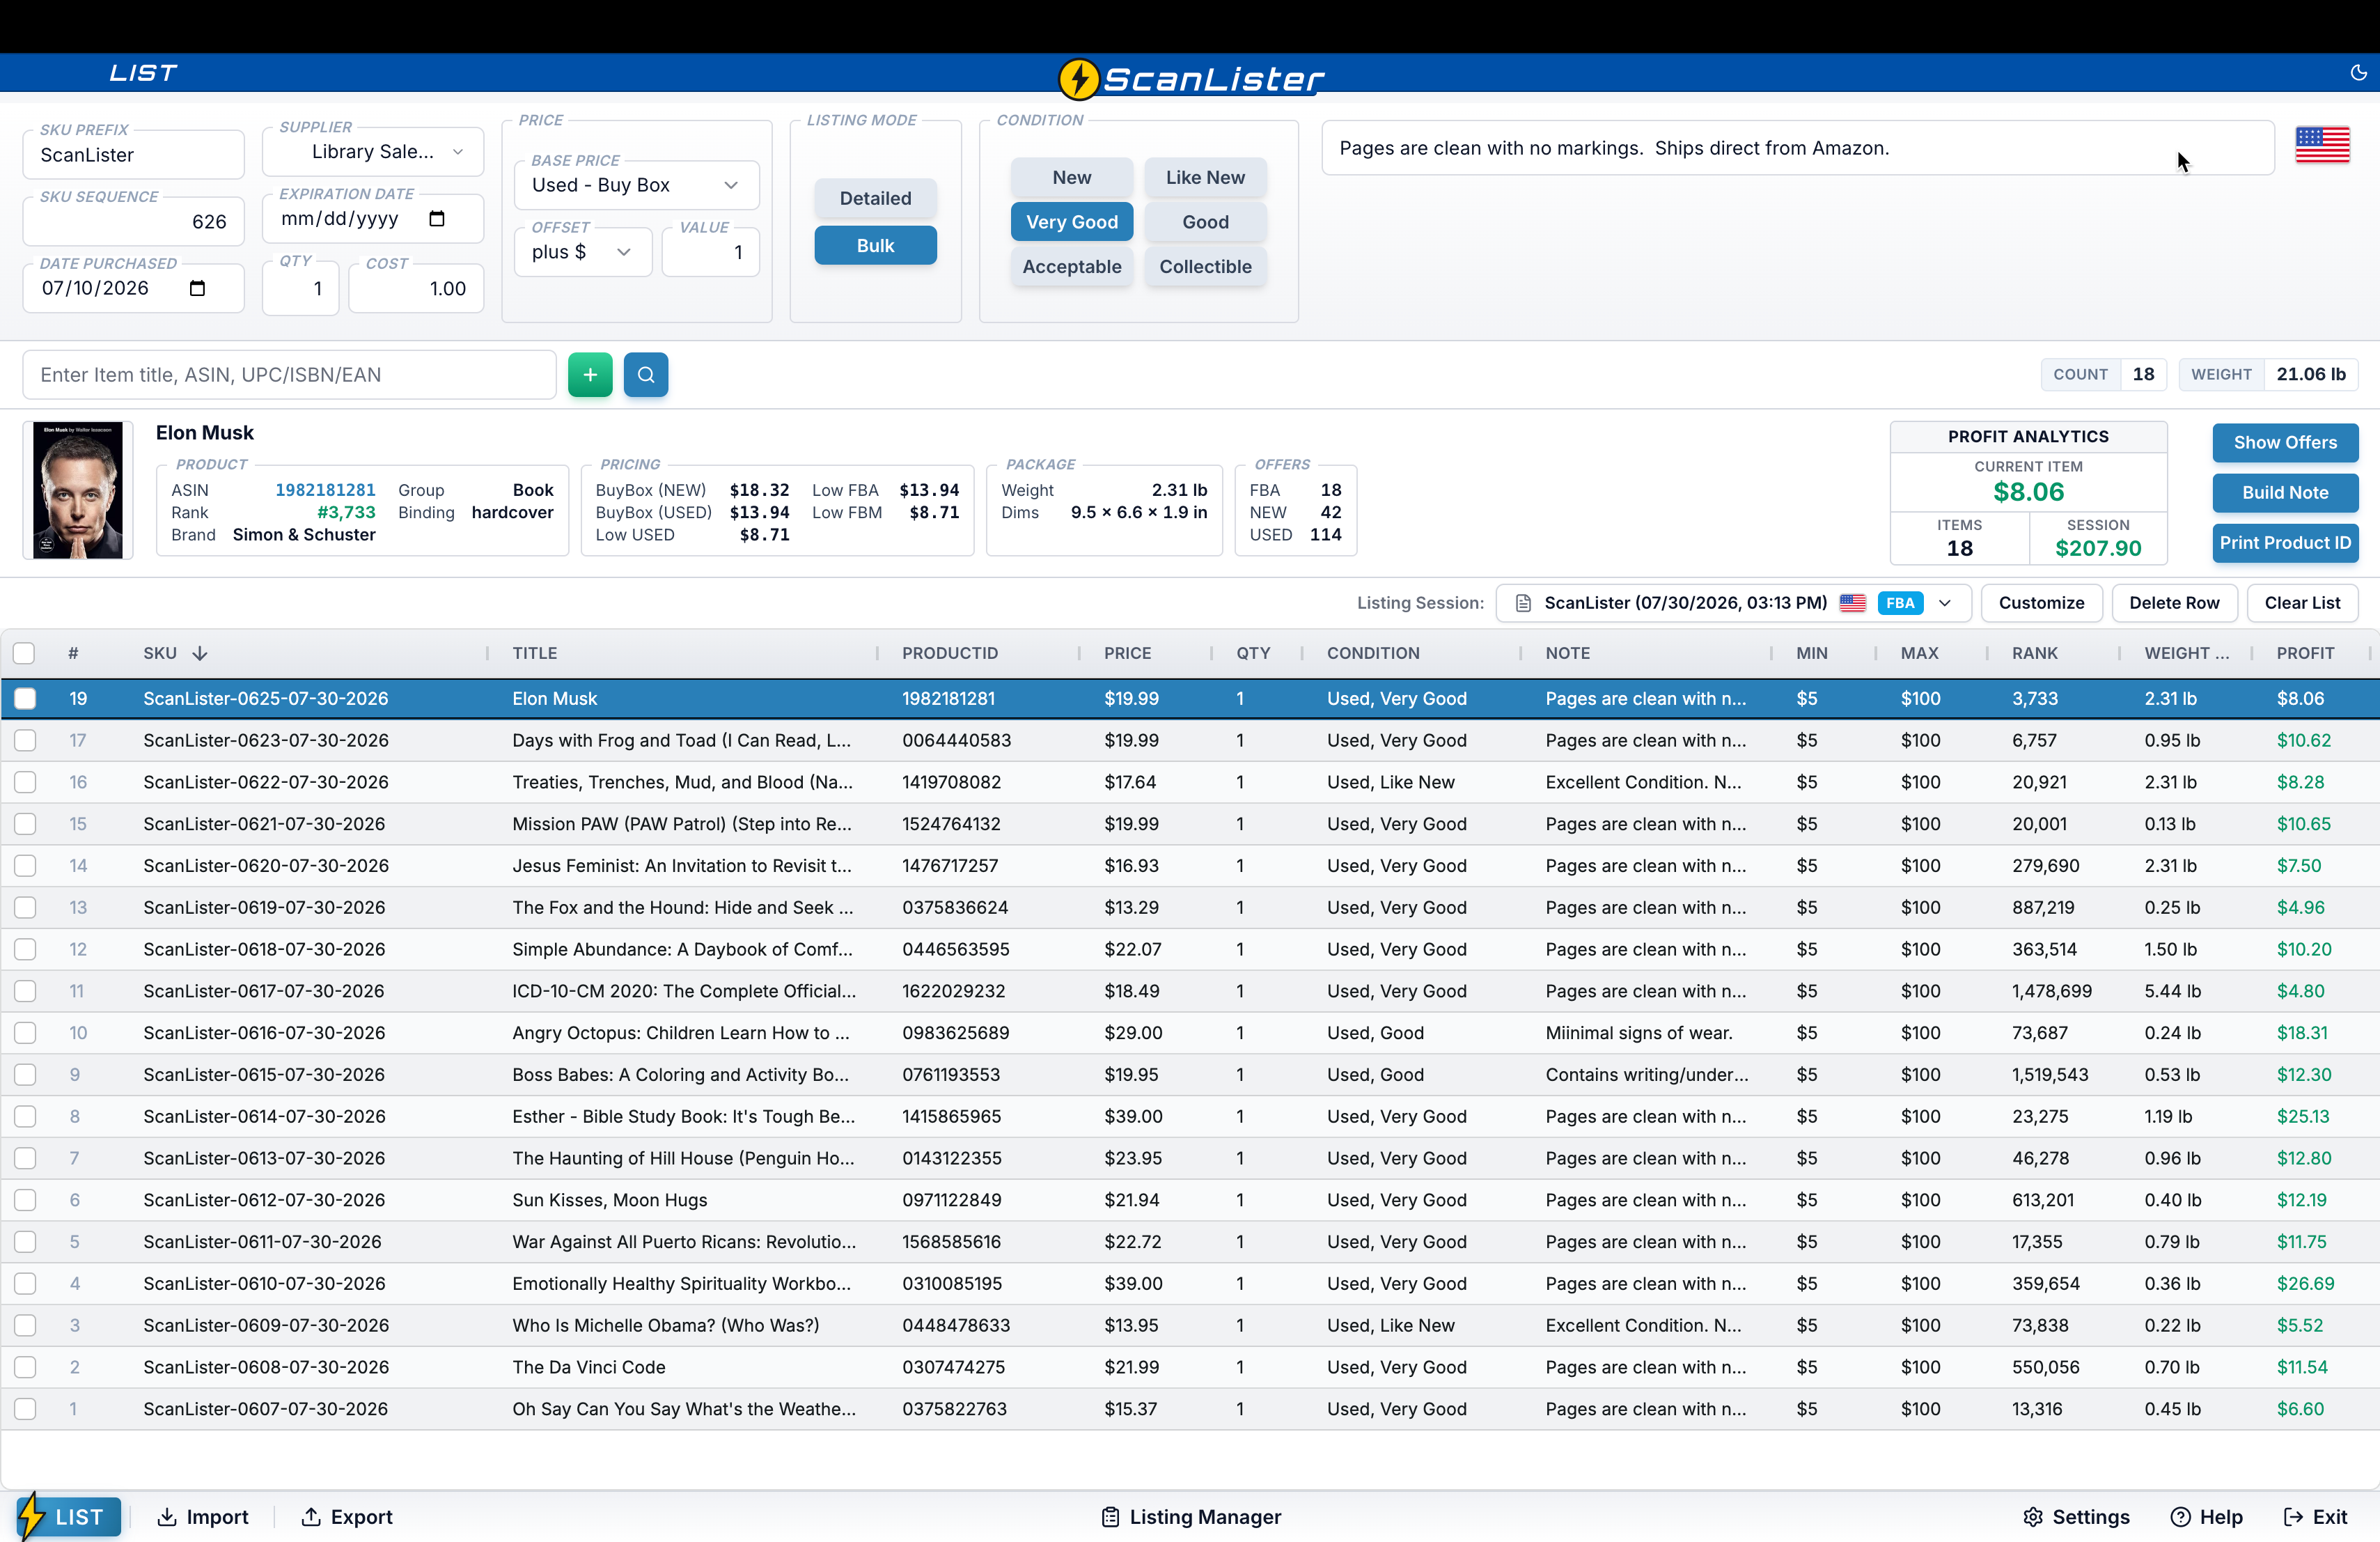Sort by the PRICE column header
This screenshot has width=2380, height=1542.
pos(1127,653)
